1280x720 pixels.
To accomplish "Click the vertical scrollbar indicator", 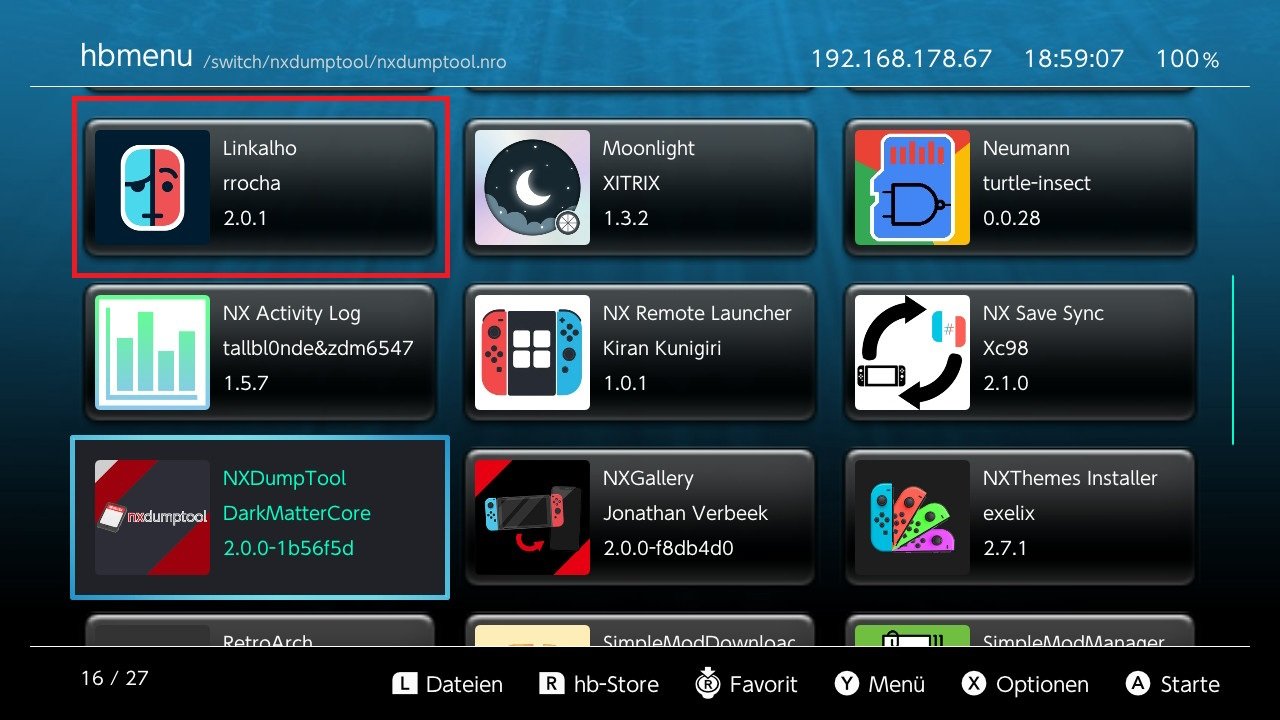I will click(1233, 360).
